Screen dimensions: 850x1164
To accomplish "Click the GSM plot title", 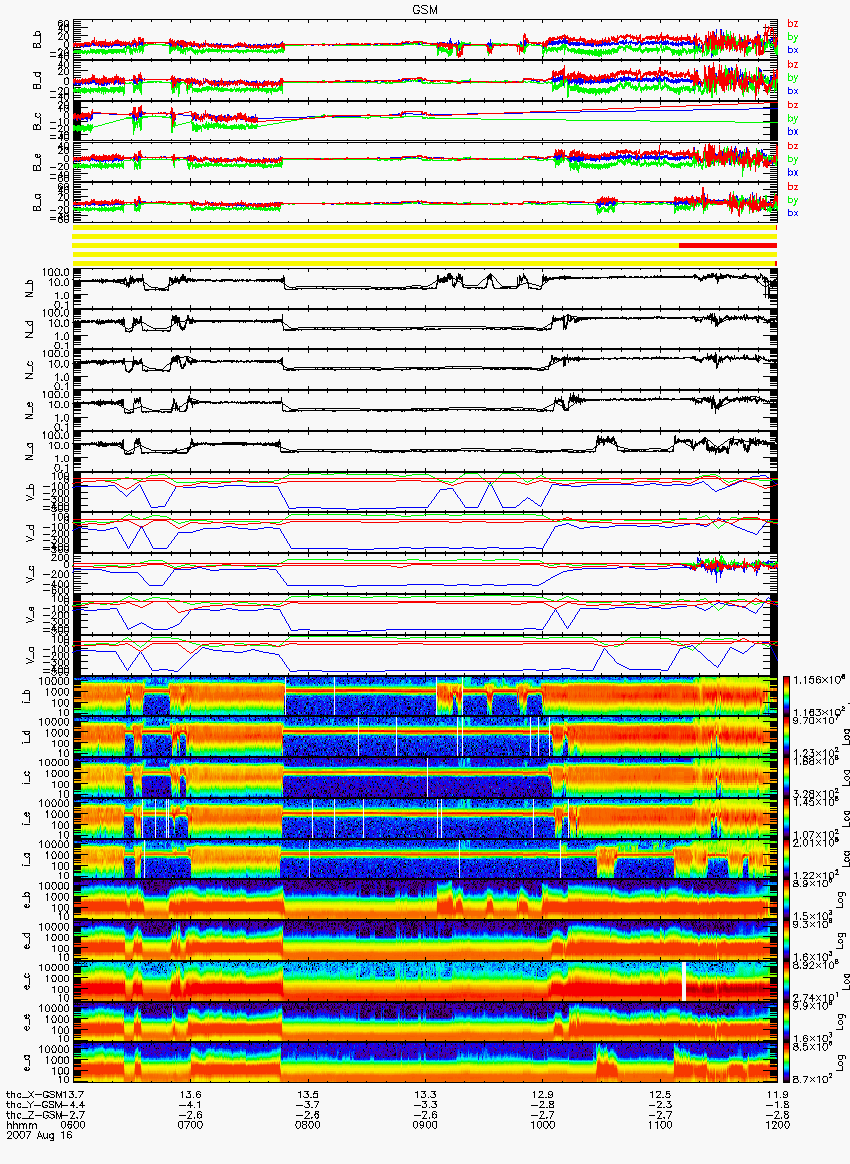I will tap(425, 10).
